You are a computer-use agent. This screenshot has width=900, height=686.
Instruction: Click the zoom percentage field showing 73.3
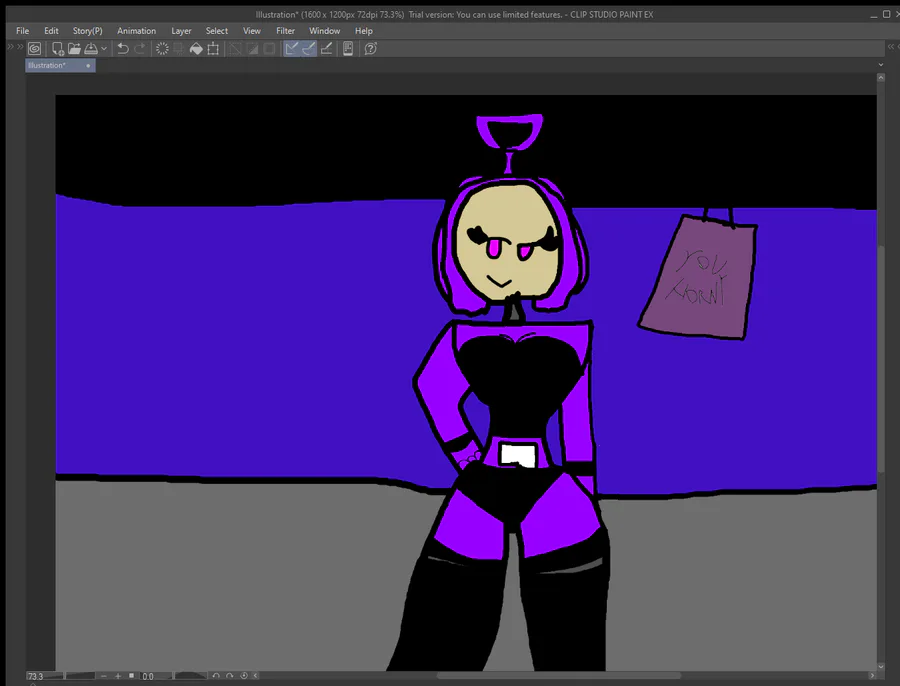click(37, 676)
